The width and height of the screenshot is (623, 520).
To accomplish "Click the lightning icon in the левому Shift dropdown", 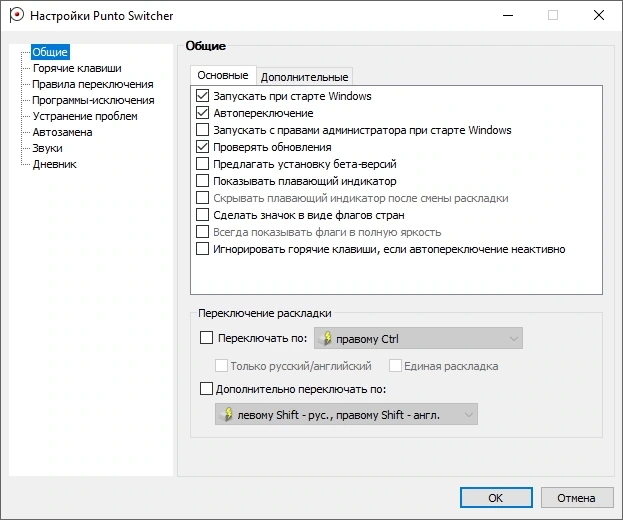I will point(227,414).
